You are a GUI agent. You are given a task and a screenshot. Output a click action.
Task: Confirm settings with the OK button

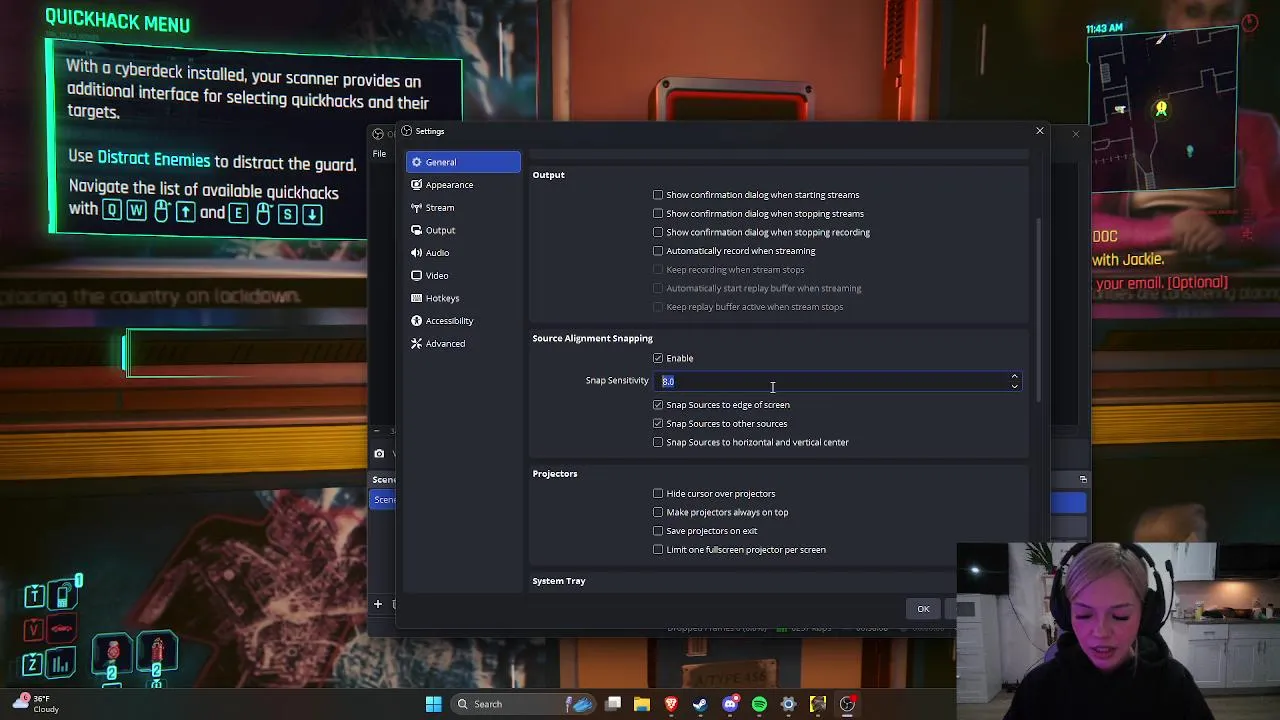pyautogui.click(x=923, y=609)
